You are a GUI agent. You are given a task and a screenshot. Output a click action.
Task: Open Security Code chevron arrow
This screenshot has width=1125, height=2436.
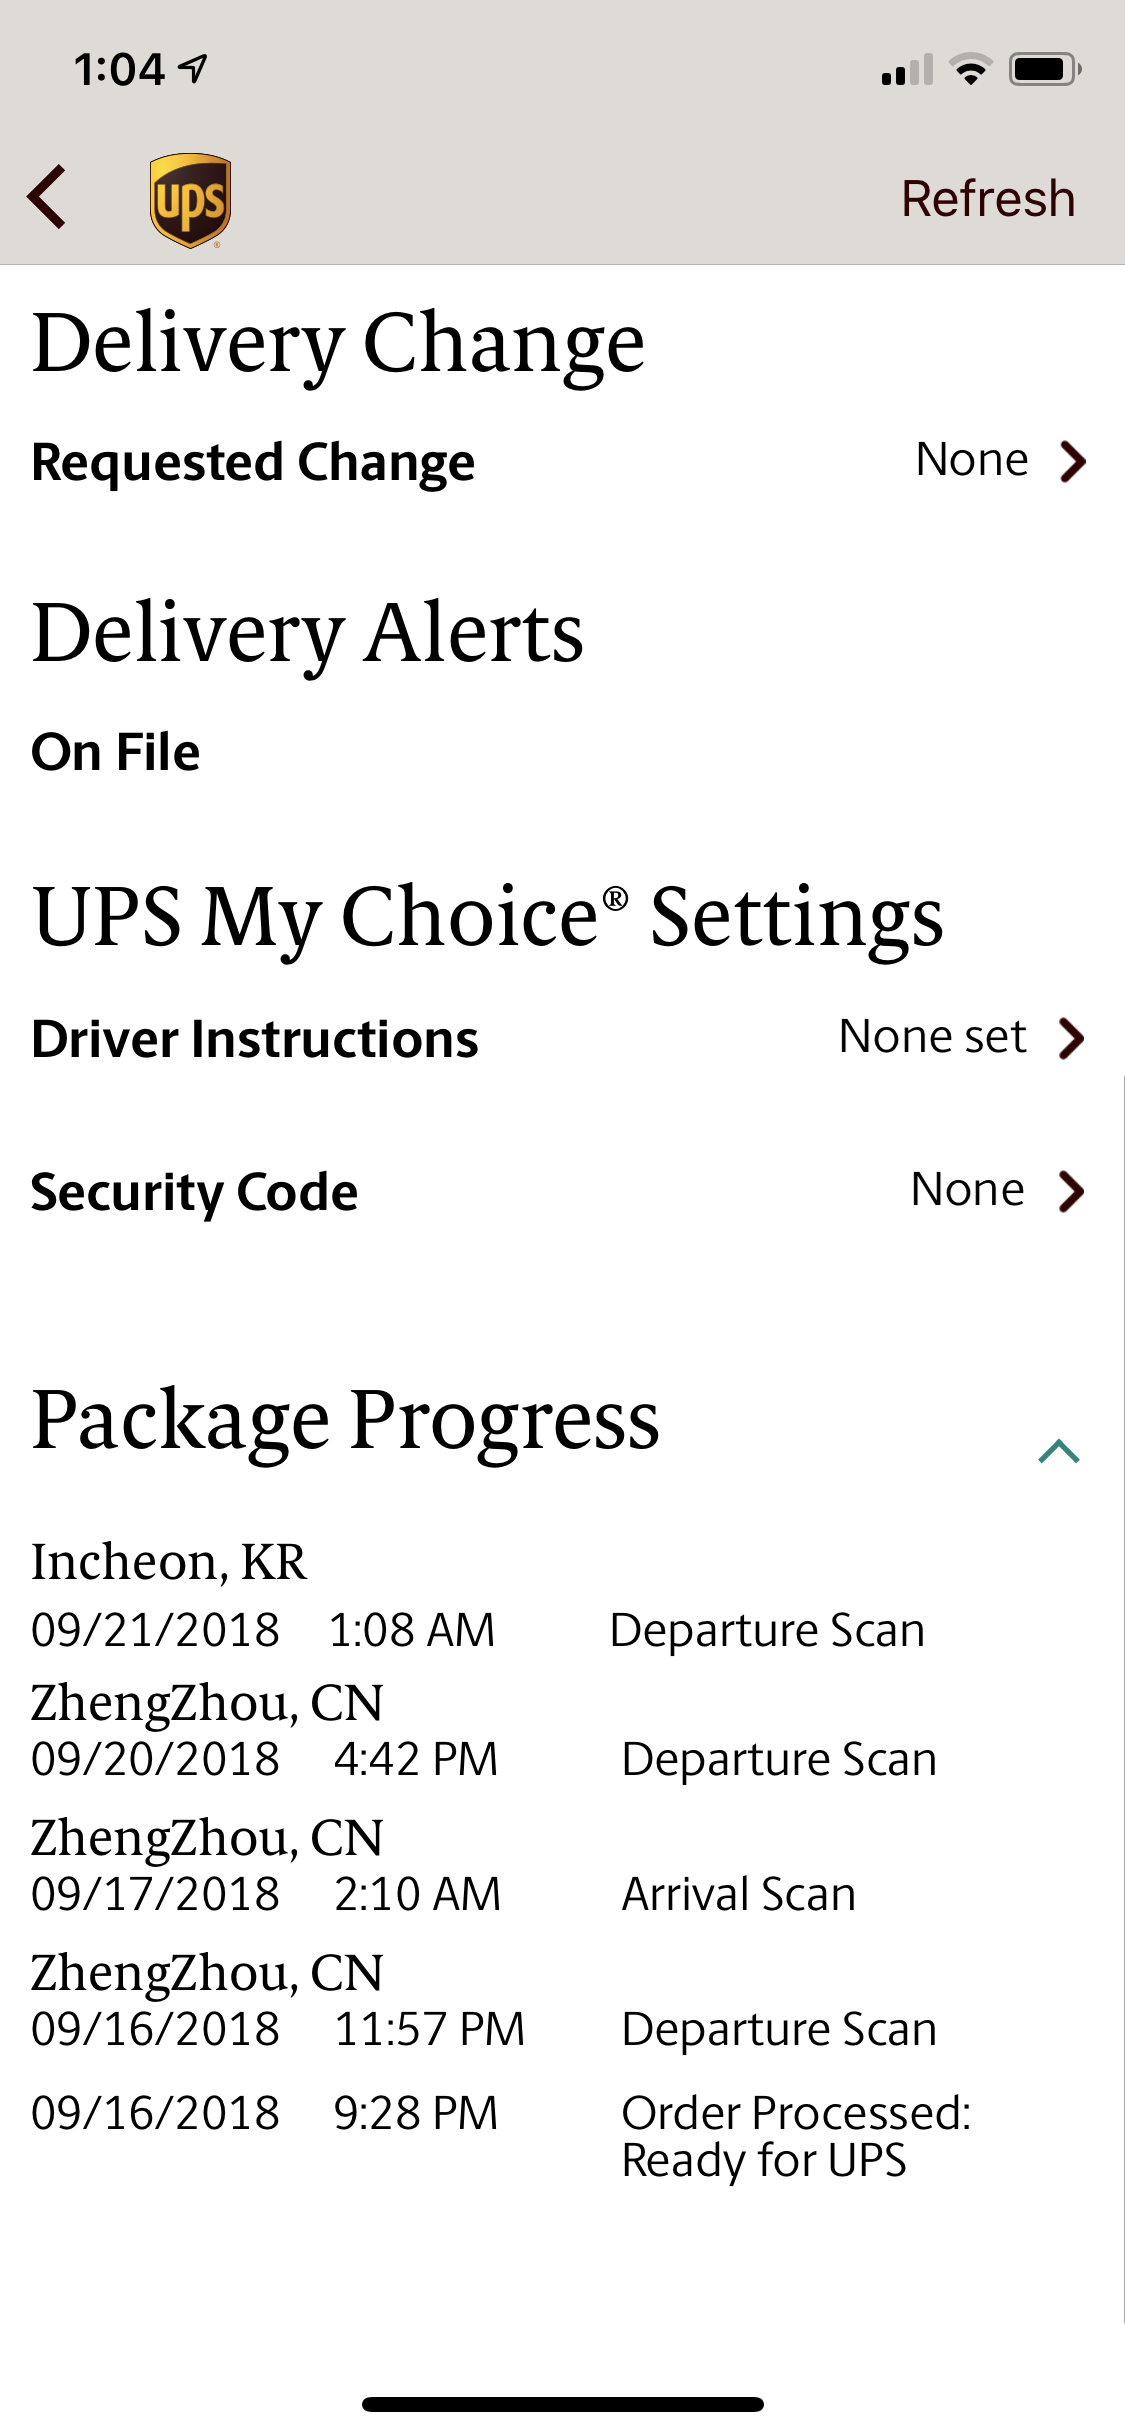1072,1191
